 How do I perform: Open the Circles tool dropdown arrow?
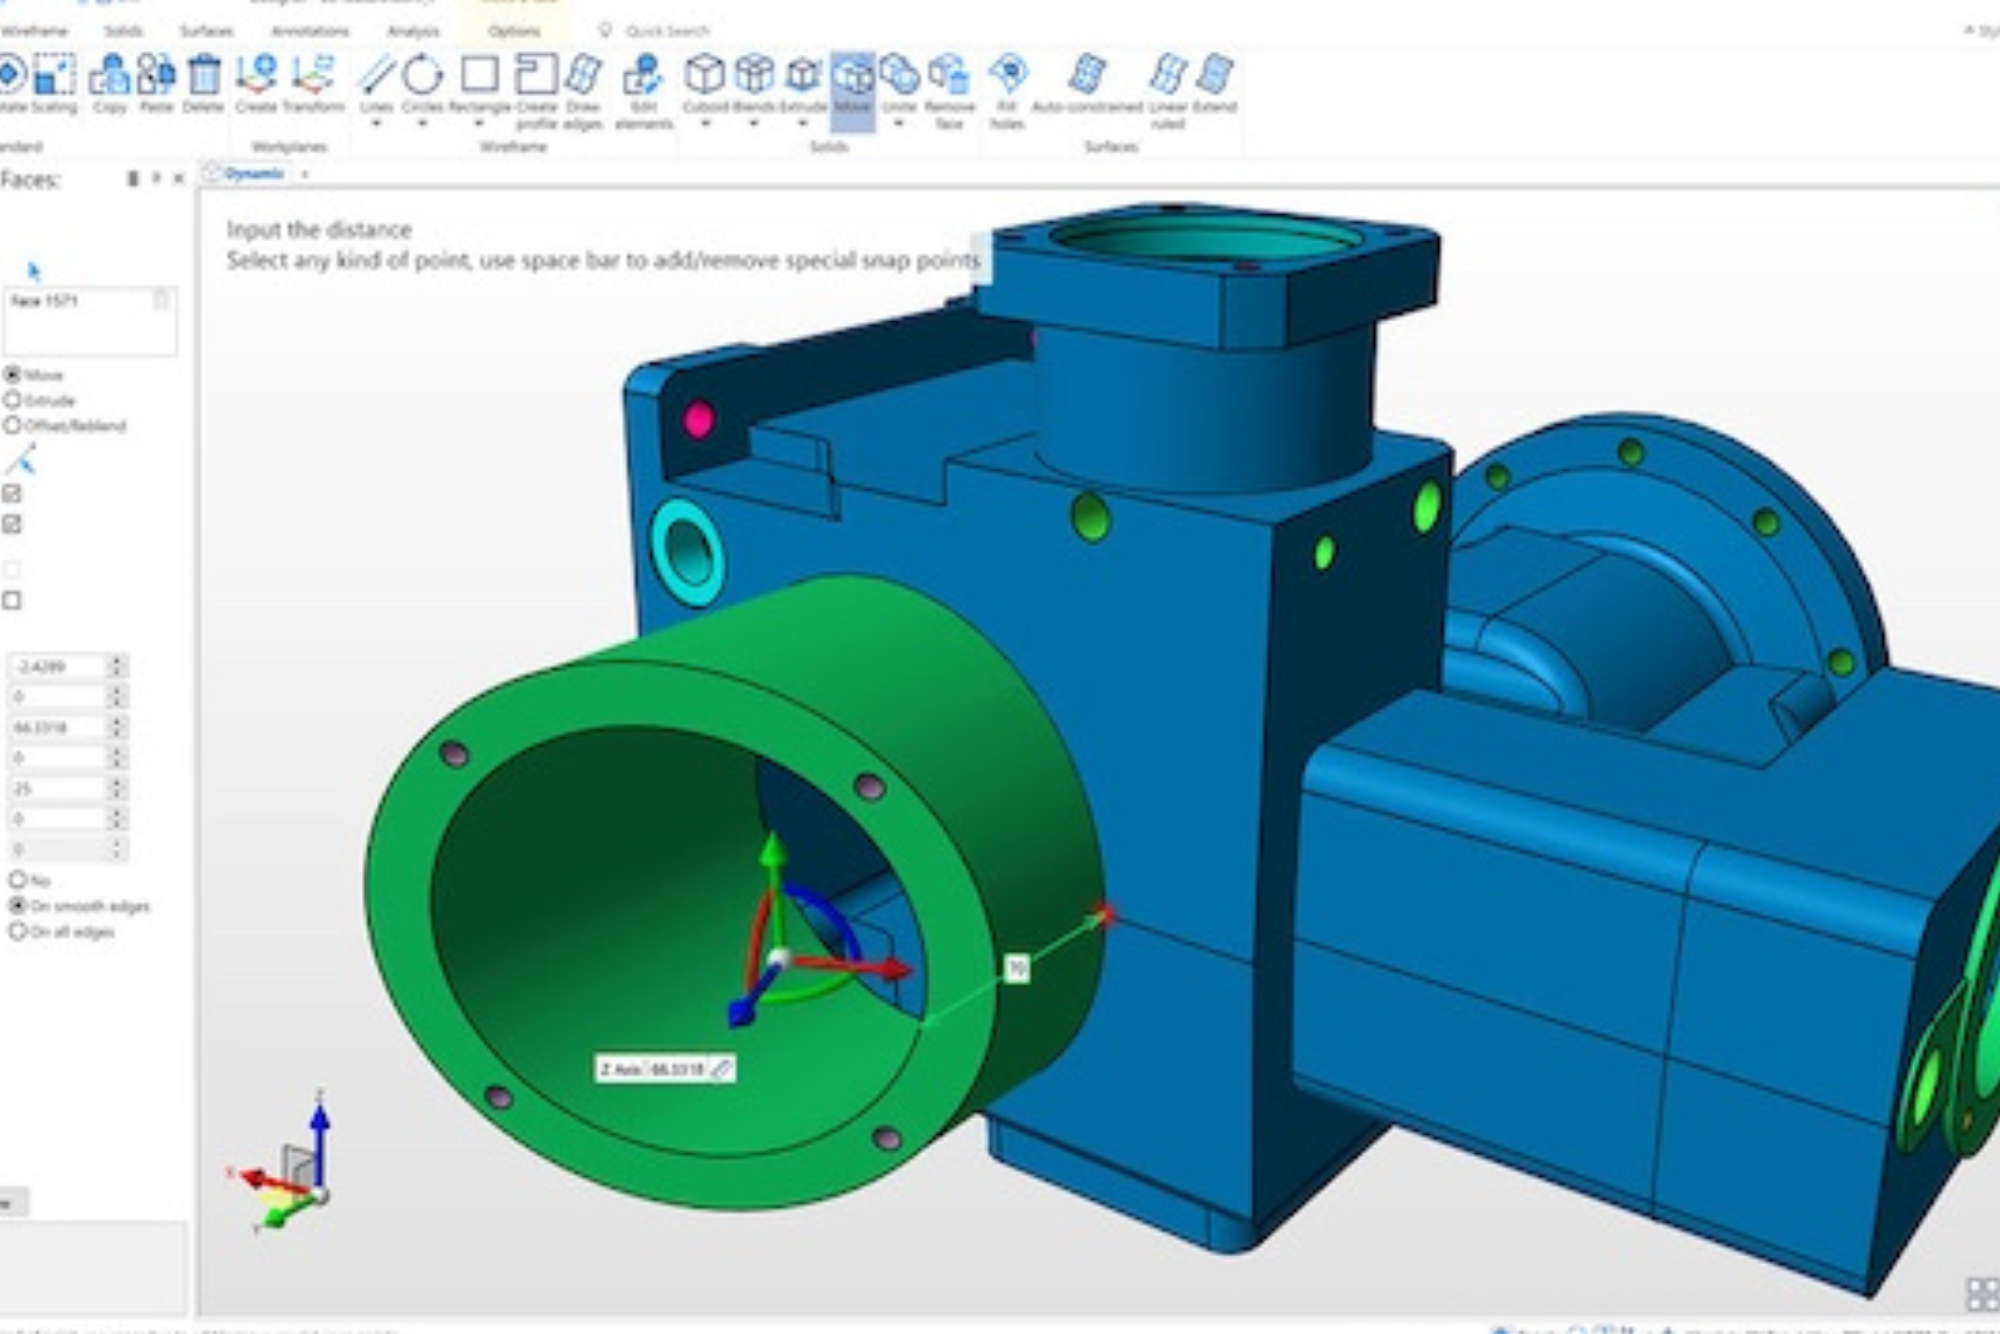pyautogui.click(x=422, y=125)
